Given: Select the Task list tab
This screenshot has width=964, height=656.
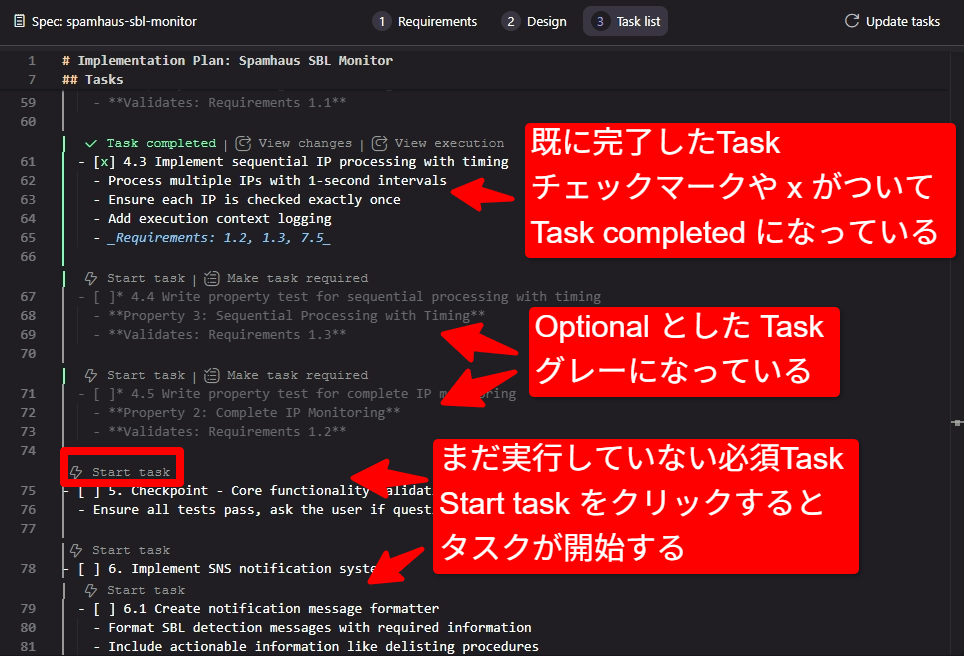Looking at the screenshot, I should [626, 21].
